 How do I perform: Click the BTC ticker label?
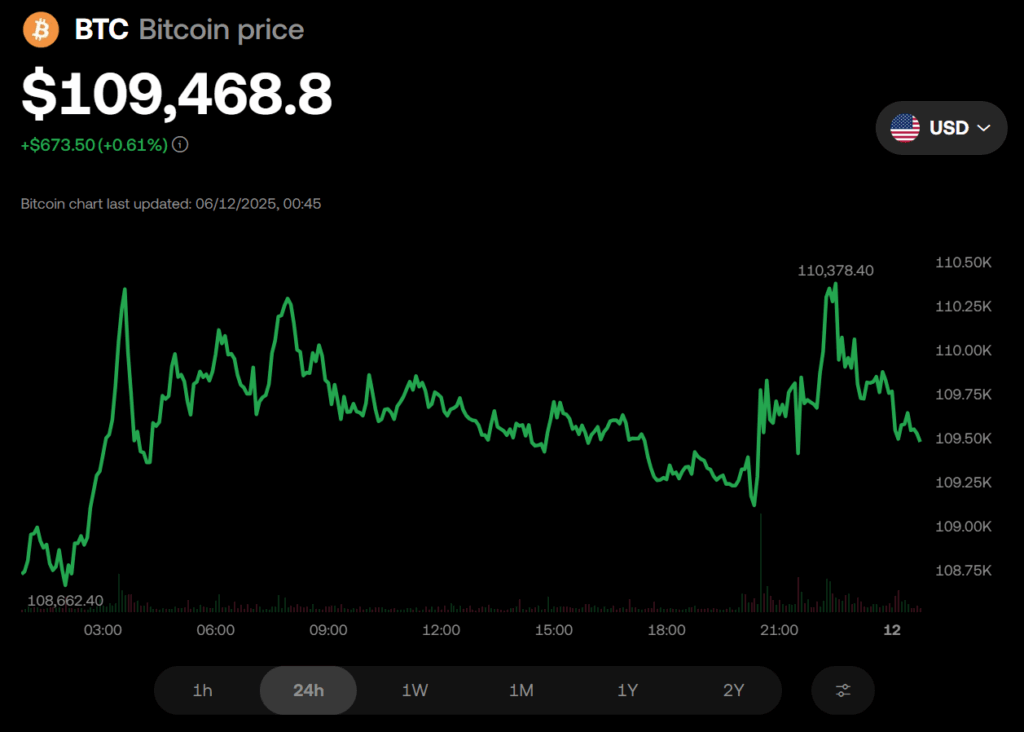[101, 29]
